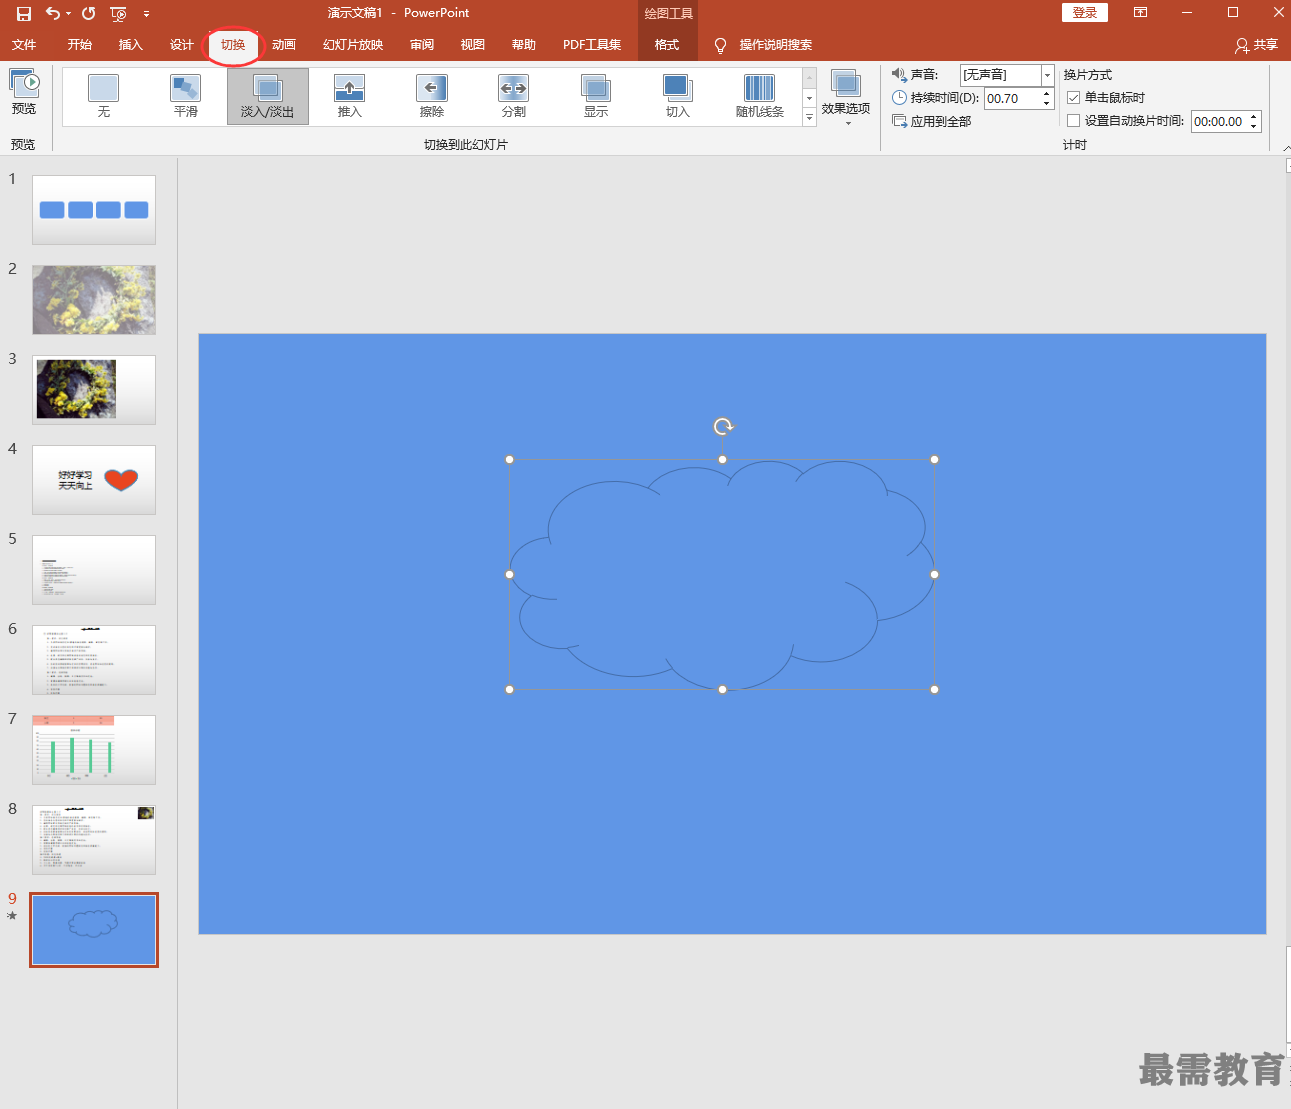Click the up arrow of the transition gallery

pos(809,77)
